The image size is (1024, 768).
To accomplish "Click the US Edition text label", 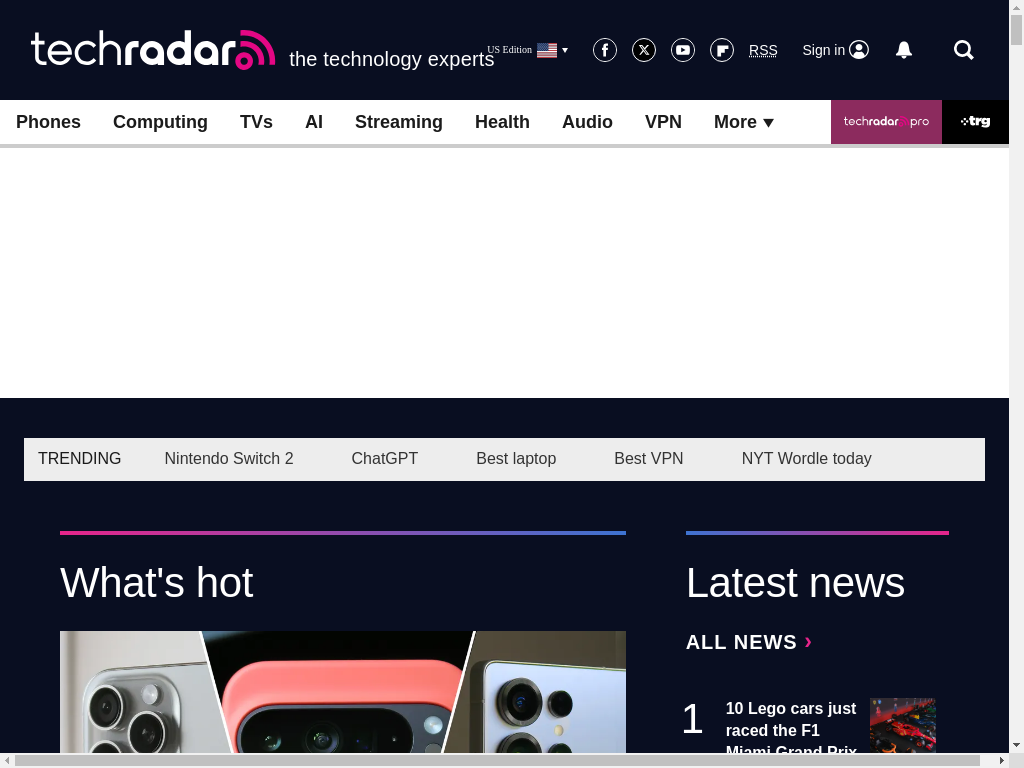I will click(509, 50).
